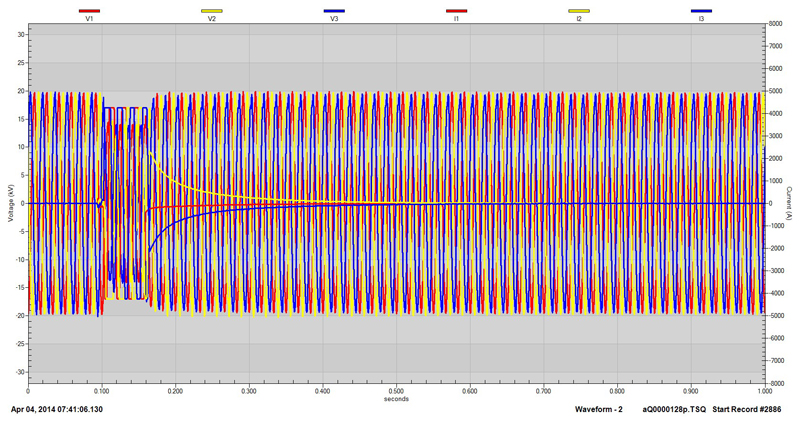The image size is (800, 424).
Task: Click the red I1 legend swatch
Action: [x=457, y=10]
